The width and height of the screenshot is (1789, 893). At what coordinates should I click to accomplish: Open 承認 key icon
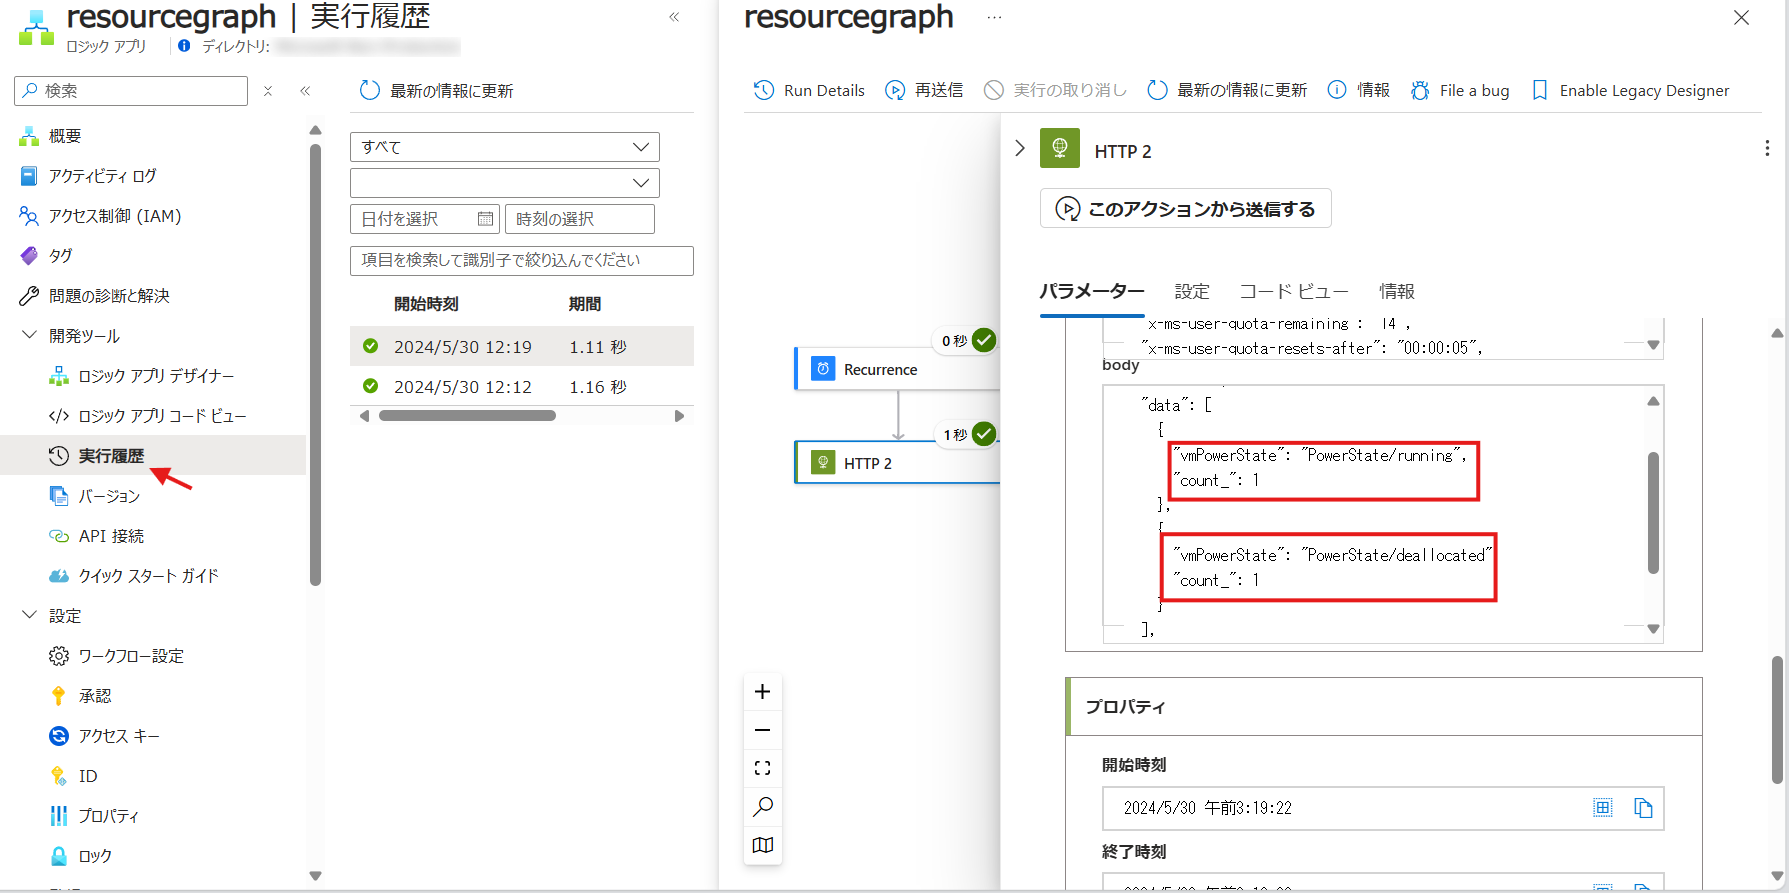pyautogui.click(x=59, y=696)
